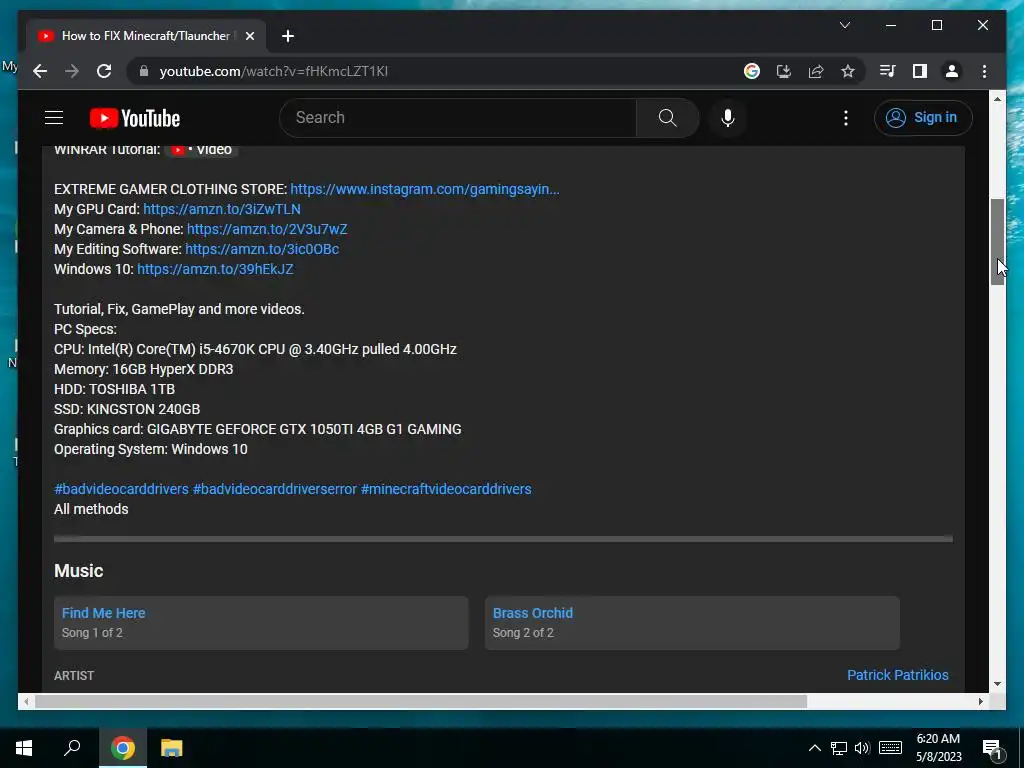Open network status tray icon
The image size is (1024, 768).
pyautogui.click(x=839, y=748)
